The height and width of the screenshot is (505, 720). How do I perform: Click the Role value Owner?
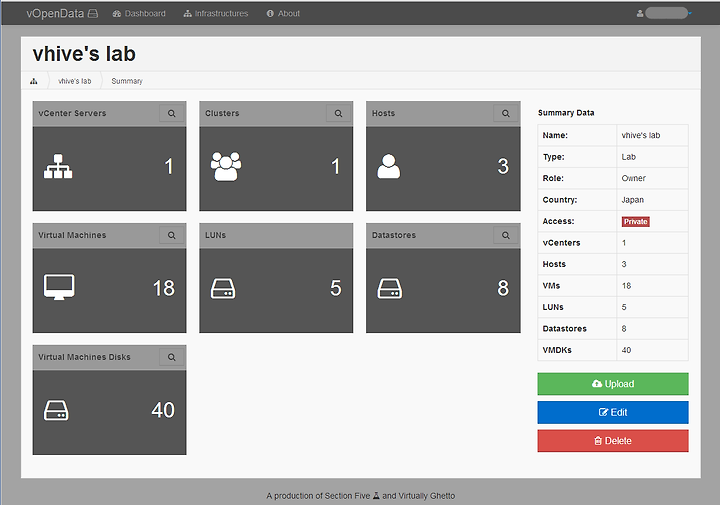tap(634, 178)
